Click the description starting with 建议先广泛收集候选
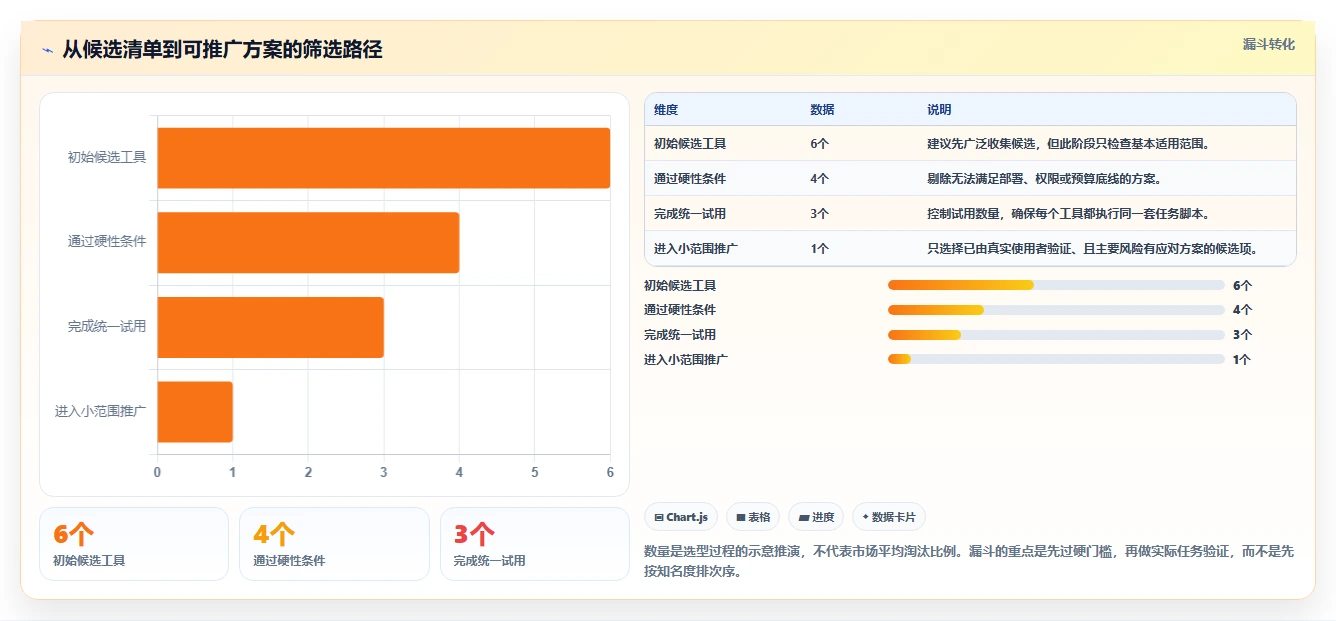This screenshot has width=1336, height=621. click(x=1069, y=144)
